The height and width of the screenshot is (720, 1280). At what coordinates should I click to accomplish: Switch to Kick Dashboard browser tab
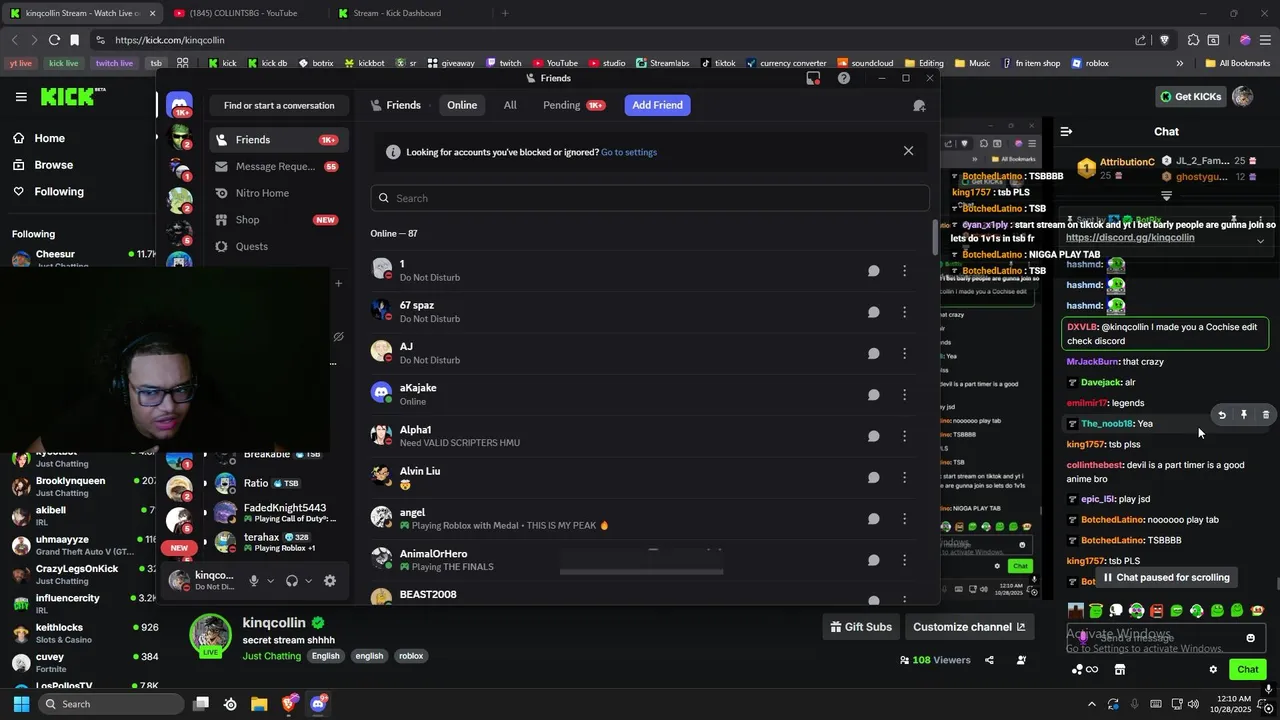click(x=405, y=13)
